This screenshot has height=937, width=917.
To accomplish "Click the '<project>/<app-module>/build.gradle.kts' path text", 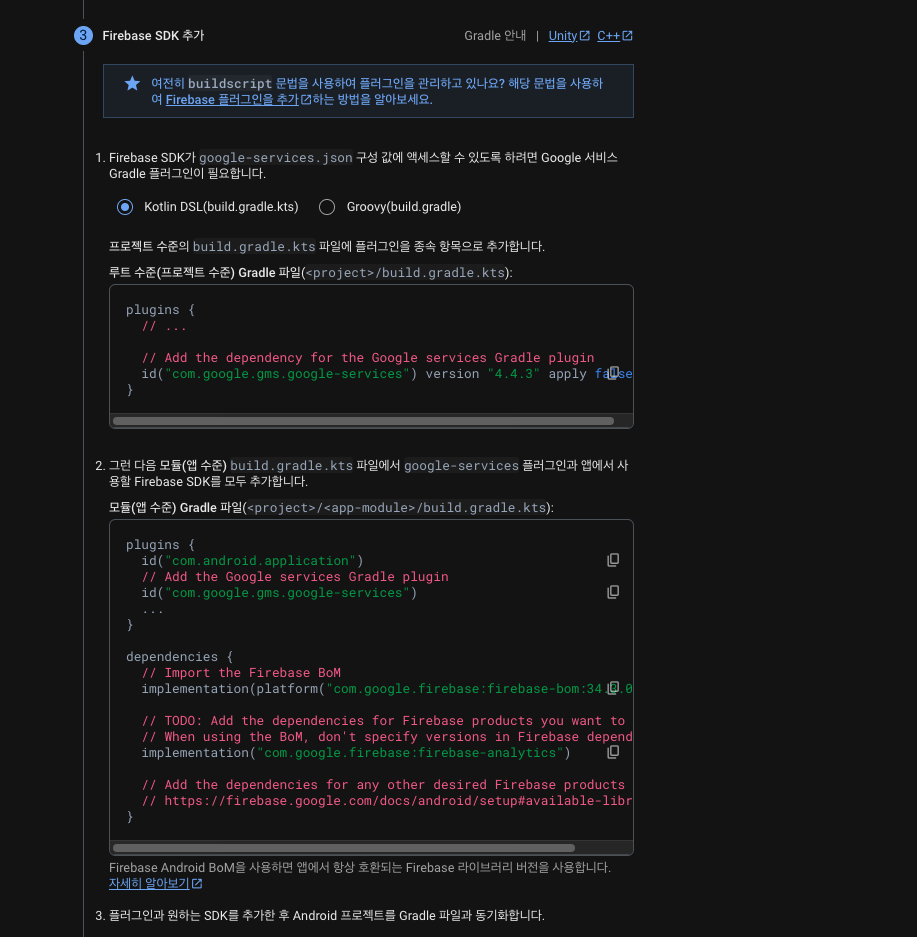I will pos(397,508).
